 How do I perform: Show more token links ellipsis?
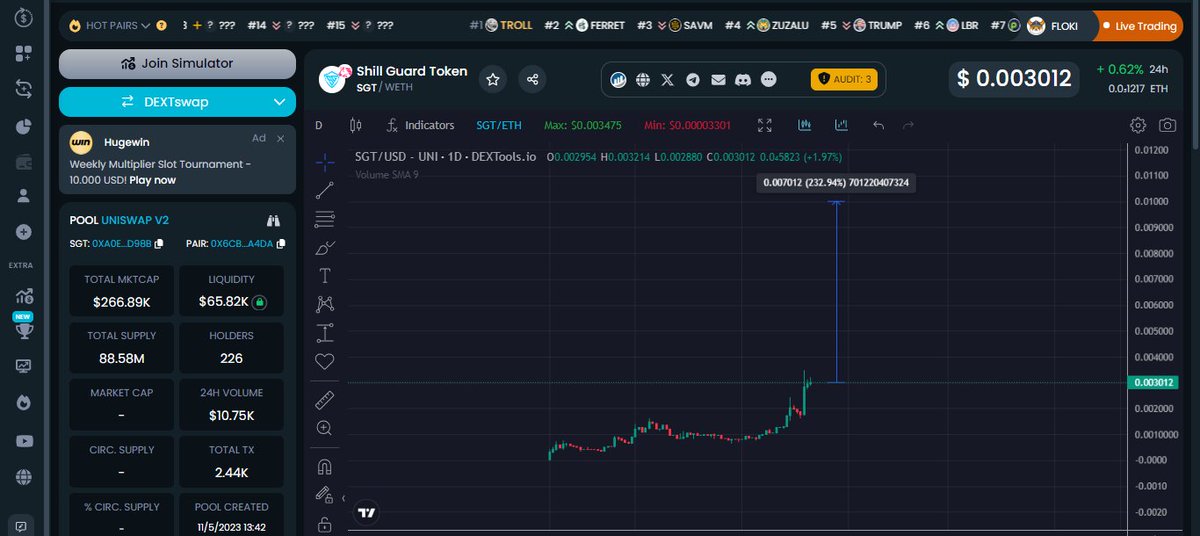click(x=768, y=79)
